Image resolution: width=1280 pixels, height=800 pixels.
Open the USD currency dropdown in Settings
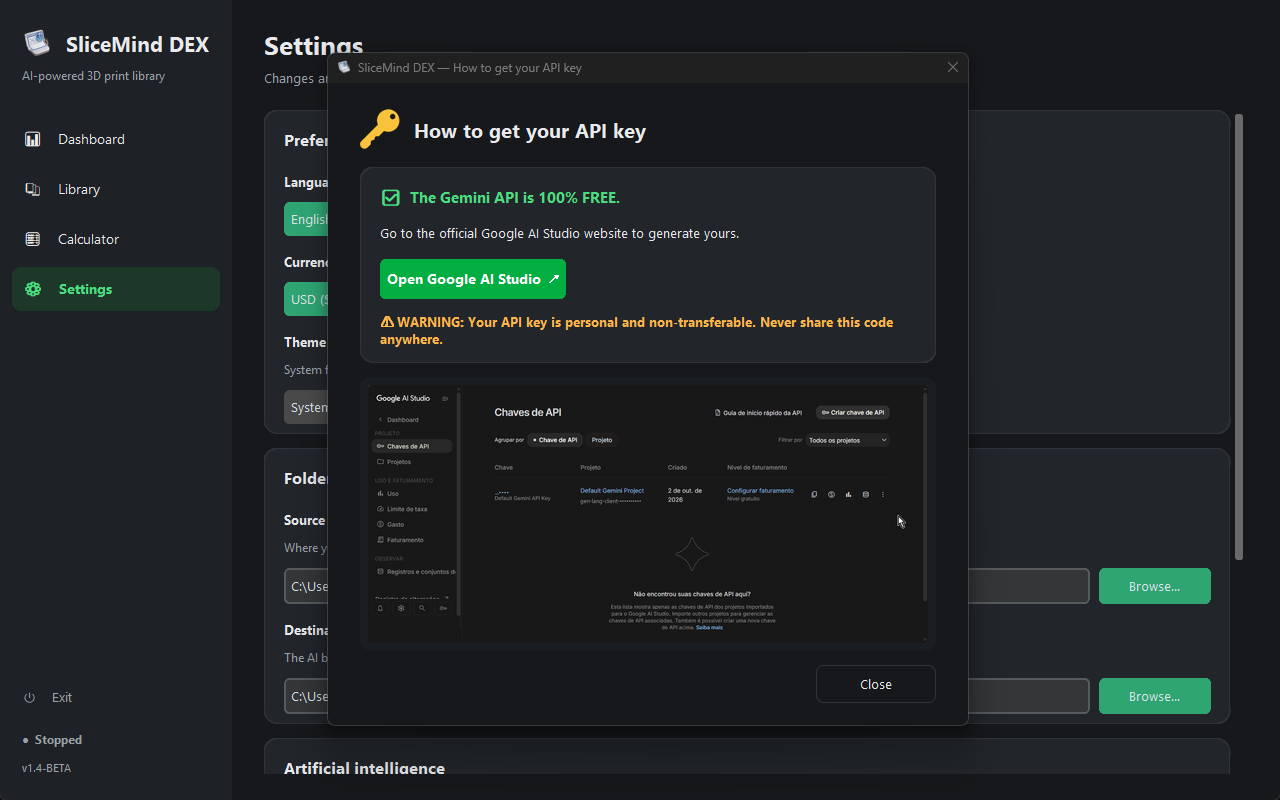click(x=306, y=299)
